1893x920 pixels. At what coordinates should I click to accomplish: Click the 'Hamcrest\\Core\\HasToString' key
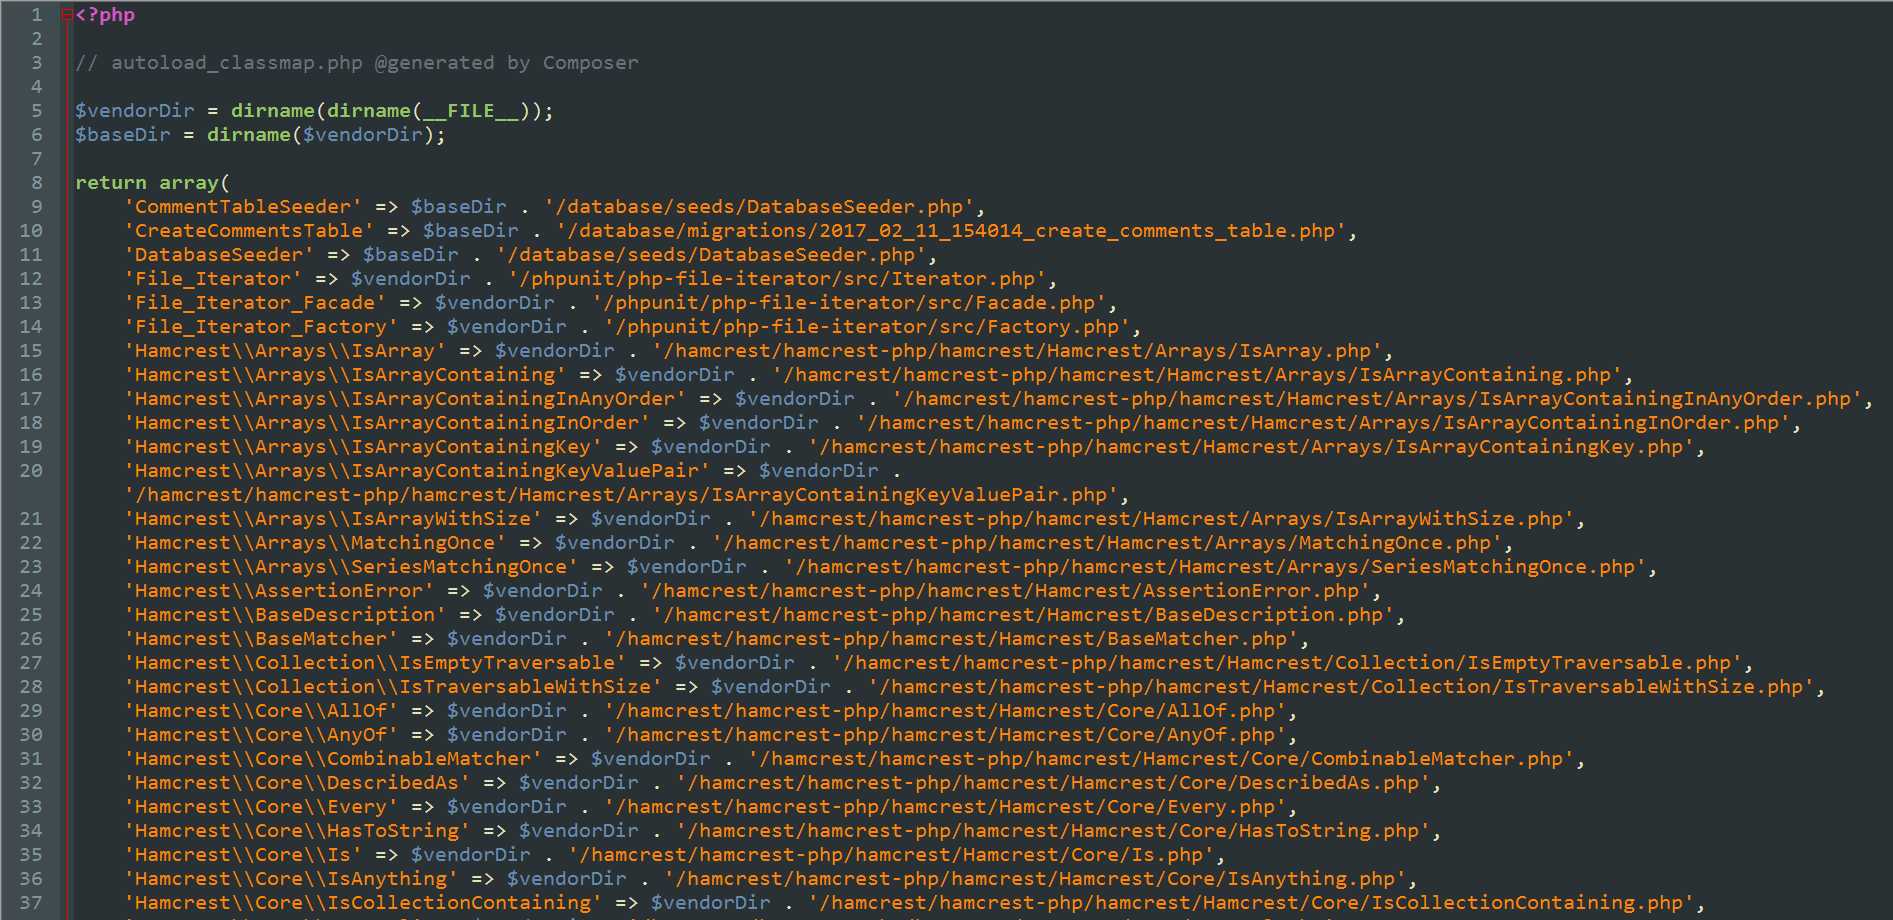point(297,831)
